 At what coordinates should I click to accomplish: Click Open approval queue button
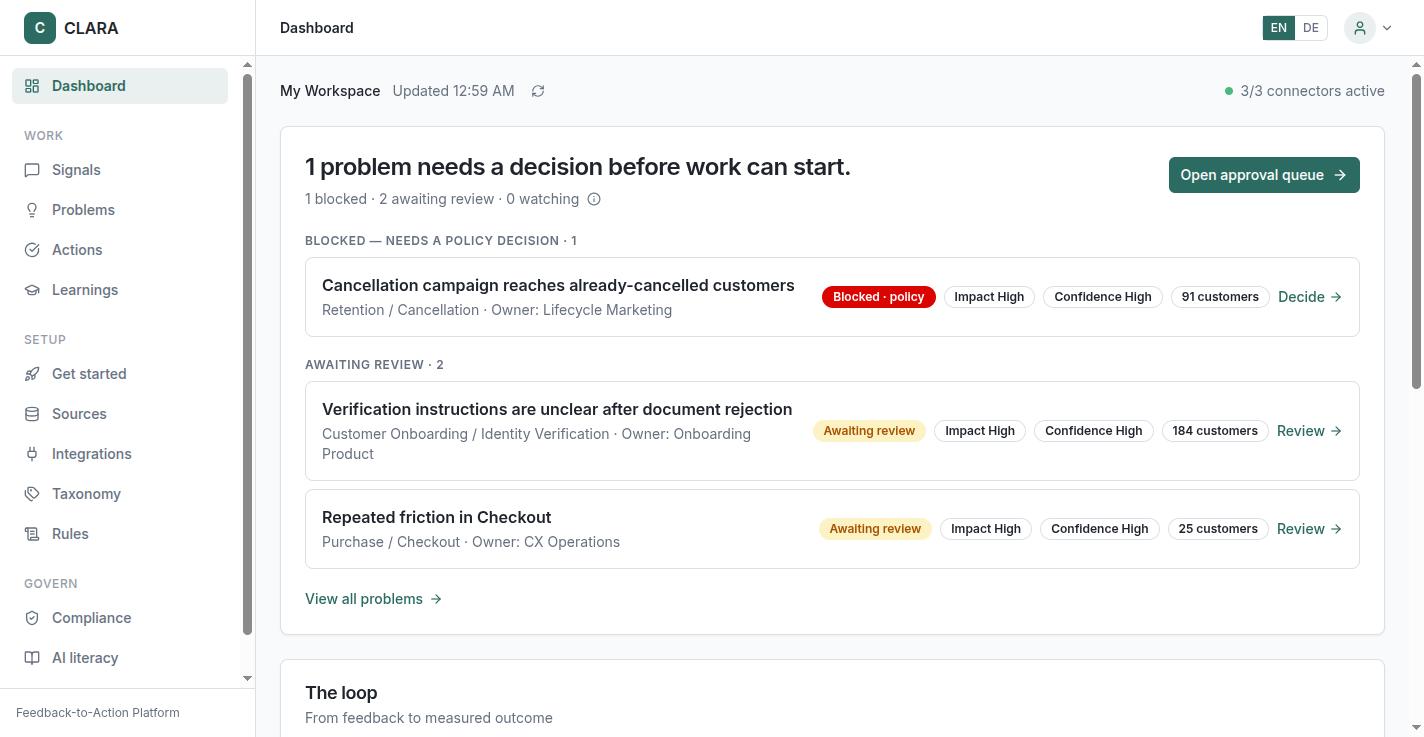pyautogui.click(x=1264, y=175)
